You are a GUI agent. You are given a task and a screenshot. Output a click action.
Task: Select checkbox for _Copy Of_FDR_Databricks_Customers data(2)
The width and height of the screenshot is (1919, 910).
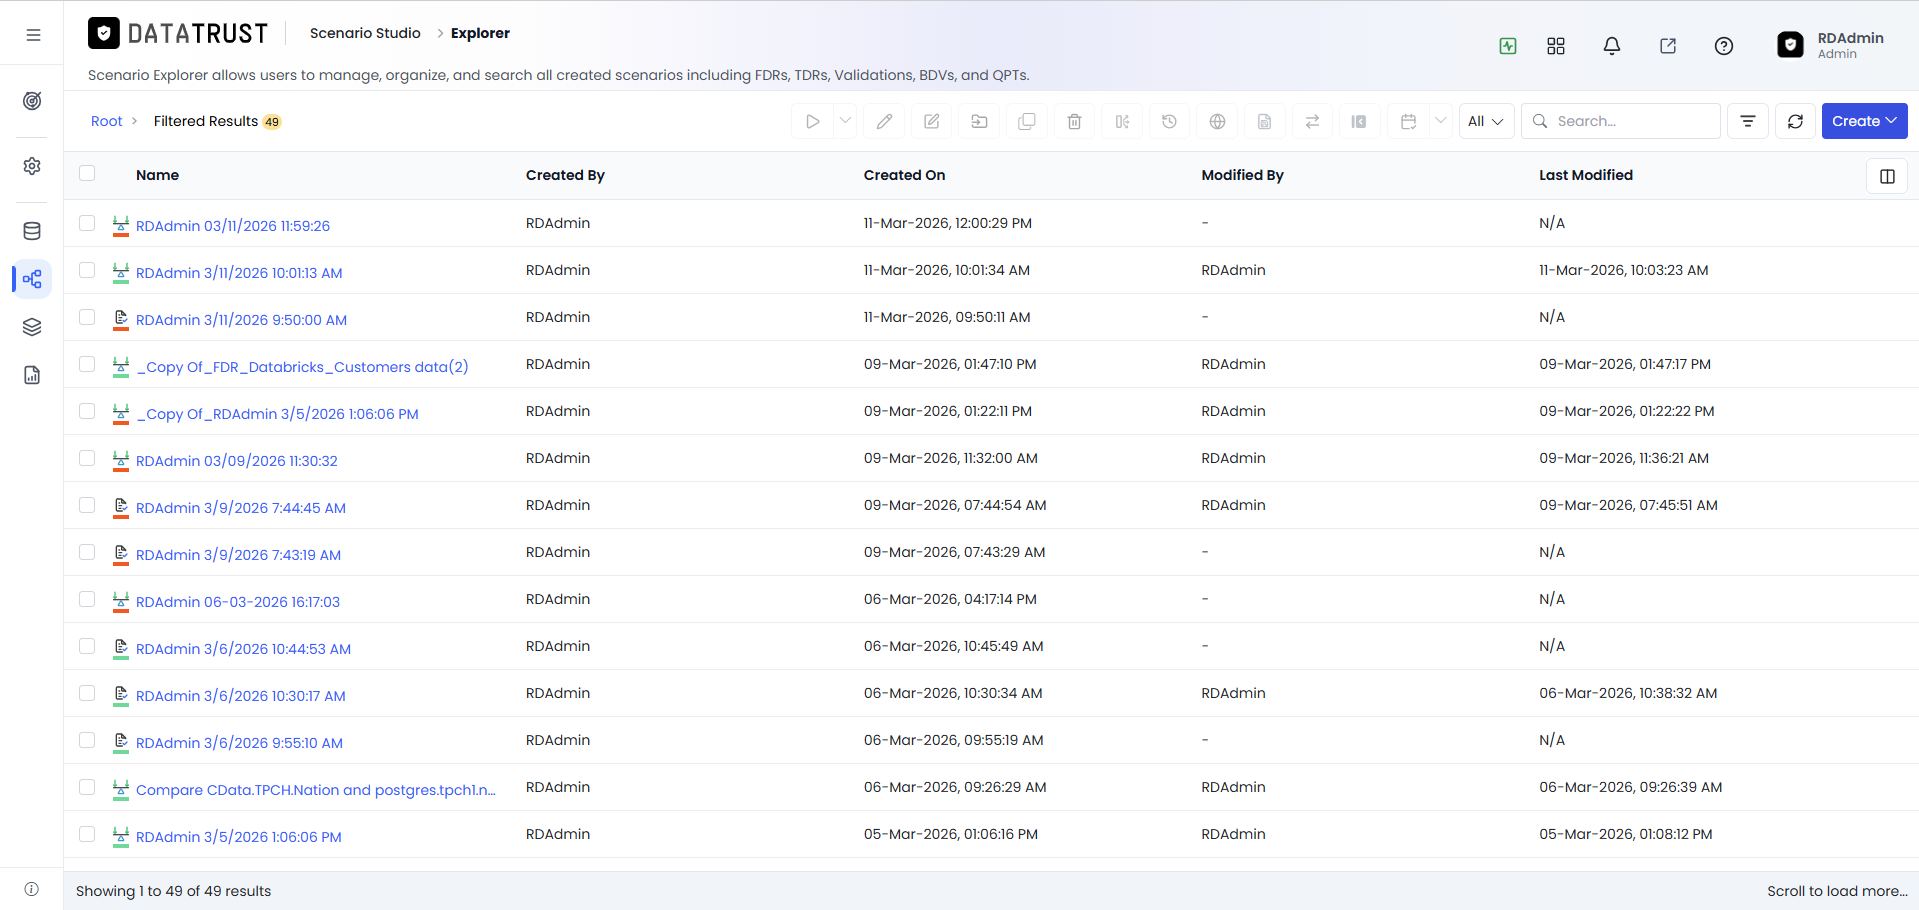click(x=87, y=364)
